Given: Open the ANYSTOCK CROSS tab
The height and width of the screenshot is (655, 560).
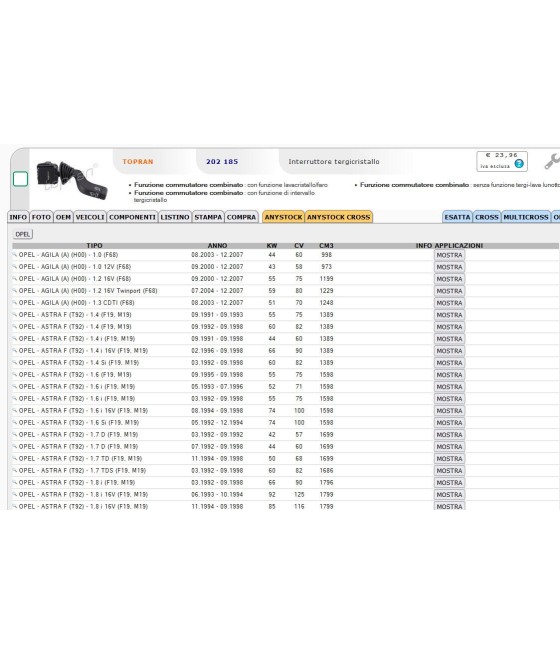Looking at the screenshot, I should (339, 217).
